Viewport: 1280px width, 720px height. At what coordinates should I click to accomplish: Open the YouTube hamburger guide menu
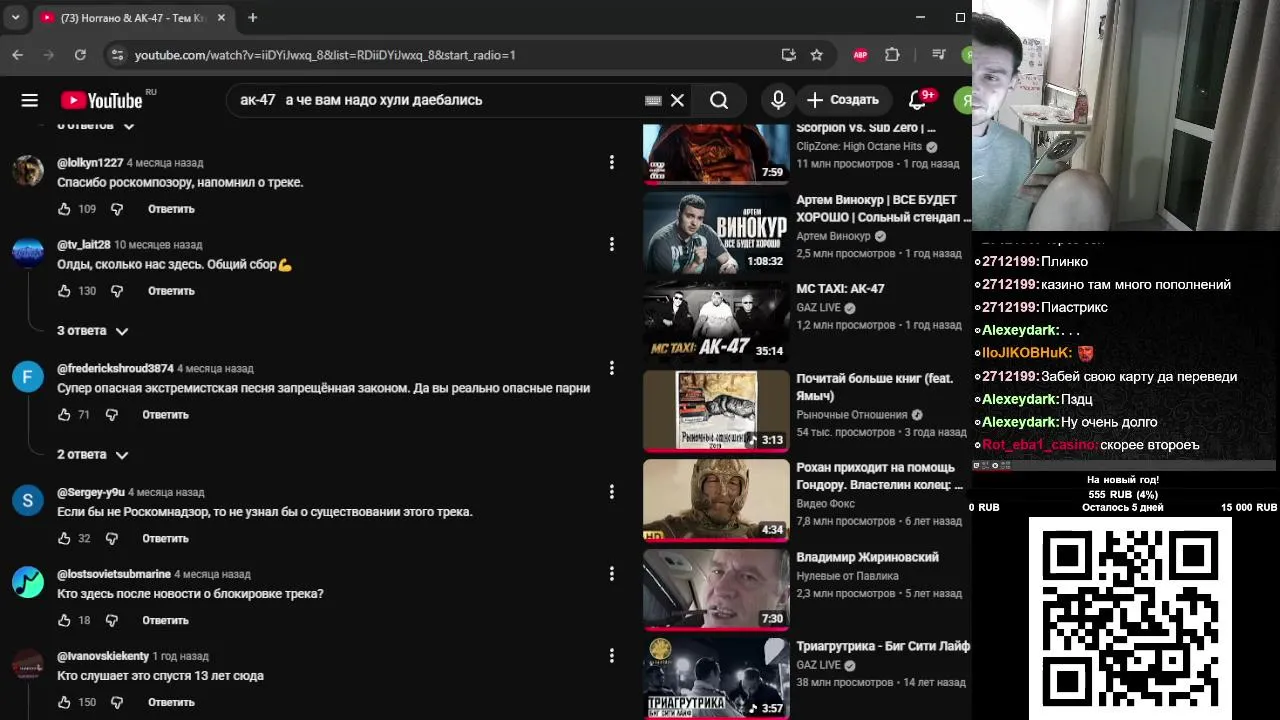(x=29, y=100)
